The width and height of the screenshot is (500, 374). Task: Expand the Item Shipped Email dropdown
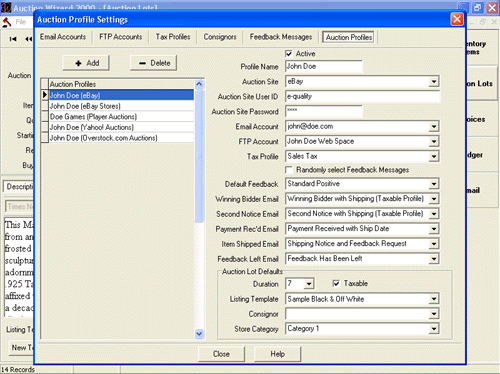[x=434, y=244]
